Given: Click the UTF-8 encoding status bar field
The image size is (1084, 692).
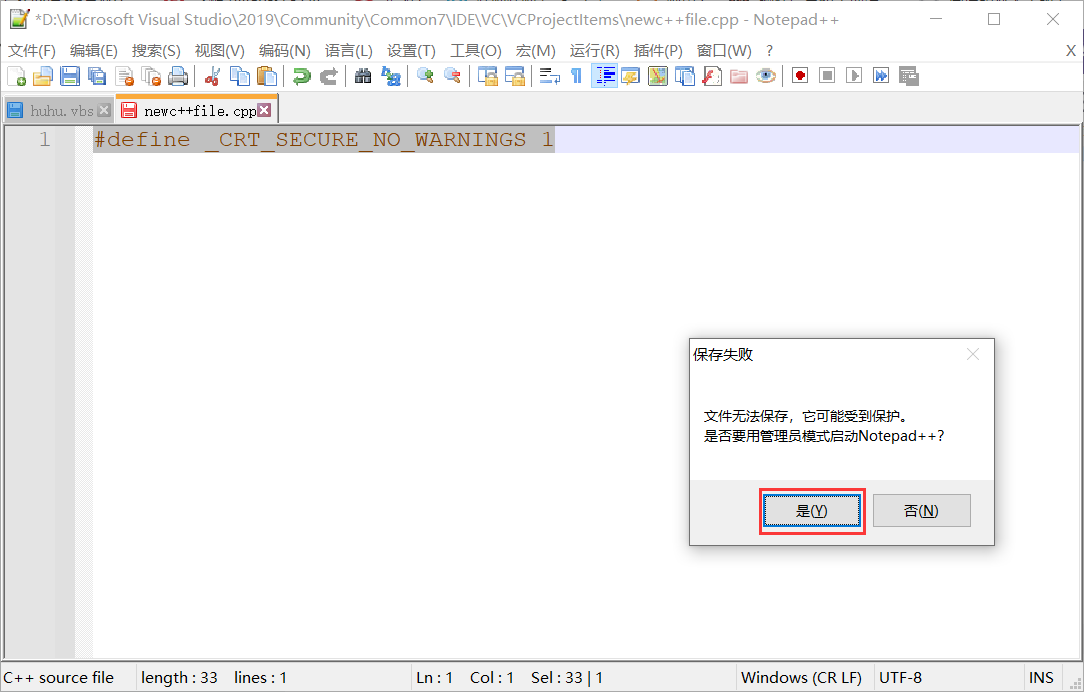Looking at the screenshot, I should (898, 677).
